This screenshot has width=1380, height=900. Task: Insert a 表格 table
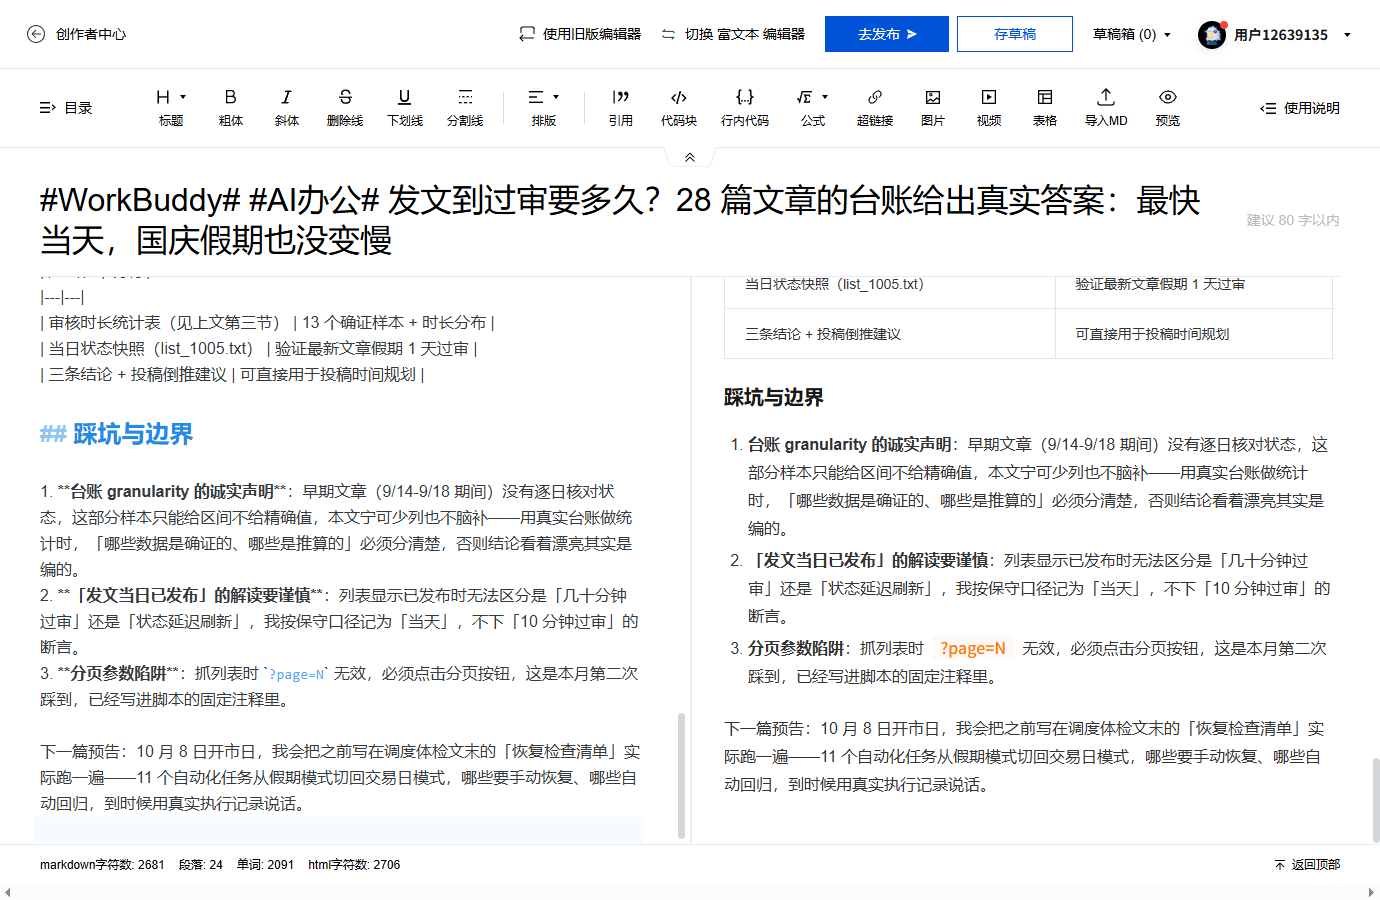tap(1045, 107)
